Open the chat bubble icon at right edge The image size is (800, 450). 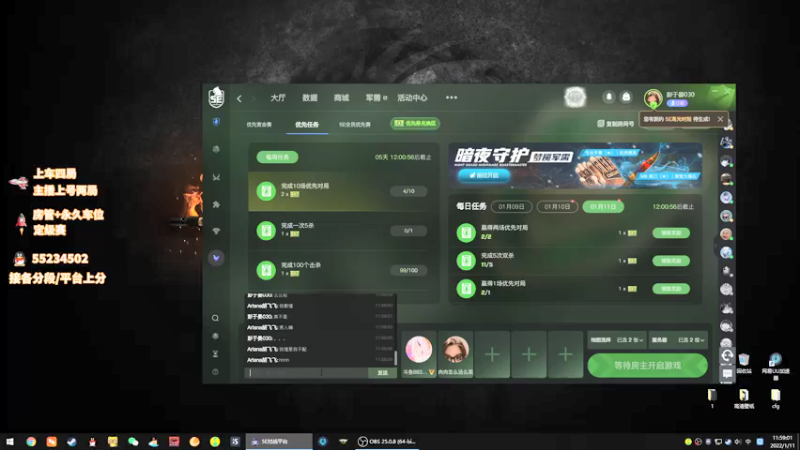[x=727, y=374]
